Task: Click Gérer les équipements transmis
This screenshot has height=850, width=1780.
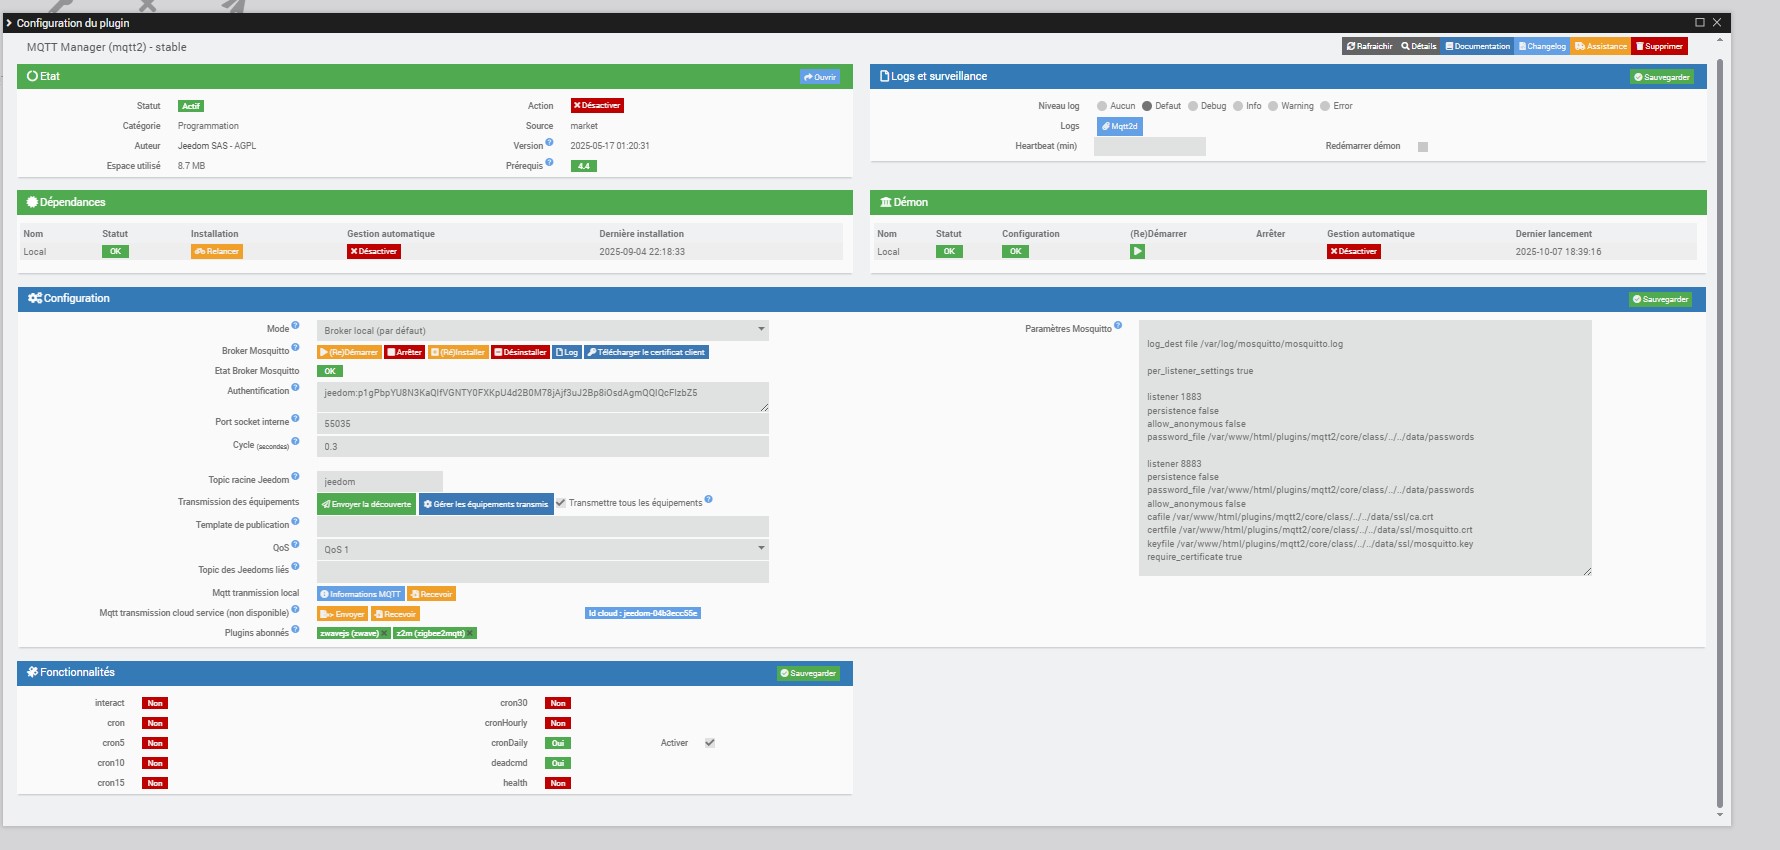Action: [x=486, y=504]
